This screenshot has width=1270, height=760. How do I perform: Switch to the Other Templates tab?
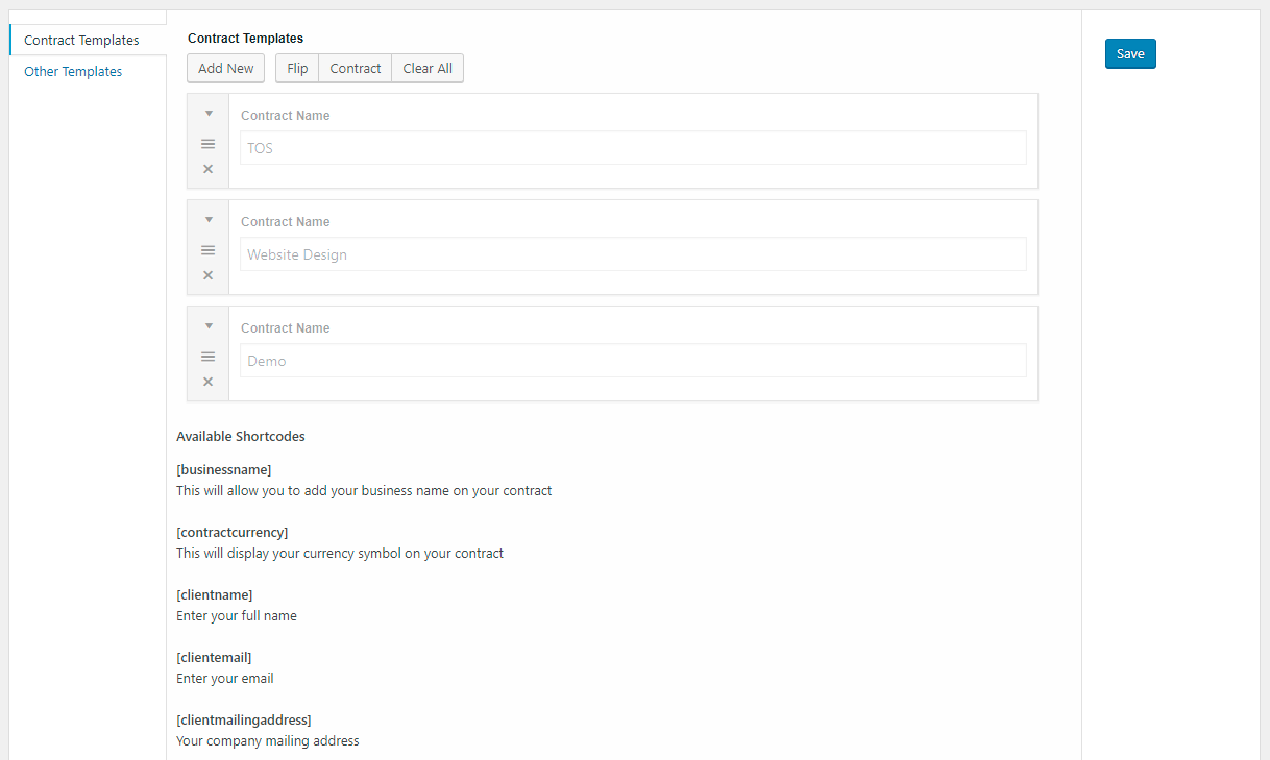[73, 71]
